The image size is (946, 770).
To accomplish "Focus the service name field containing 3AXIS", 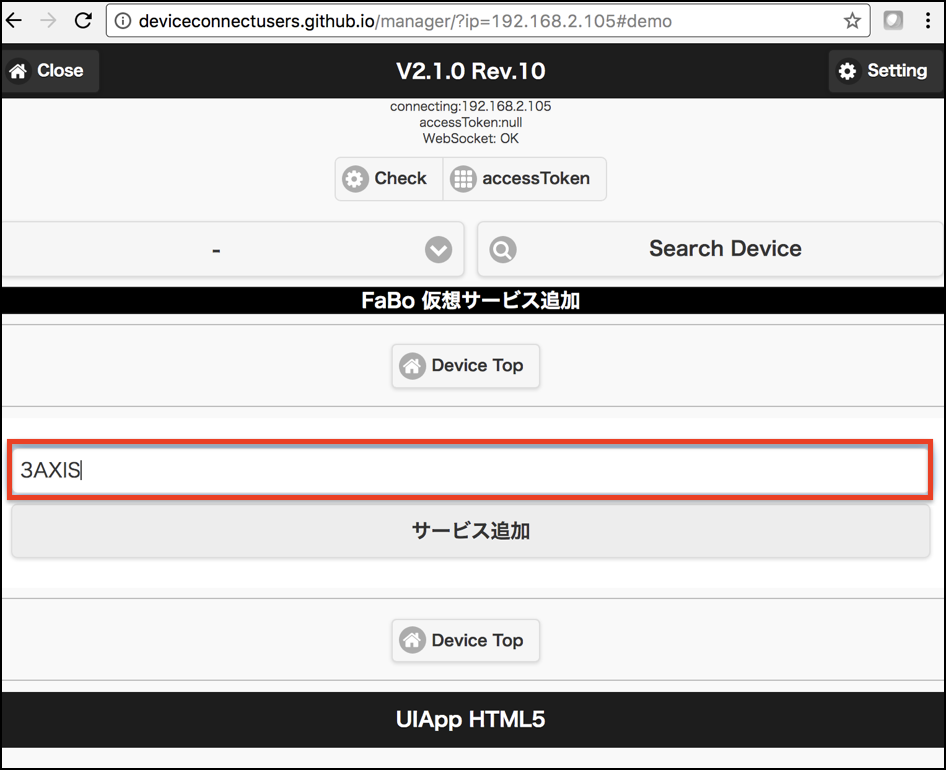I will 471,470.
